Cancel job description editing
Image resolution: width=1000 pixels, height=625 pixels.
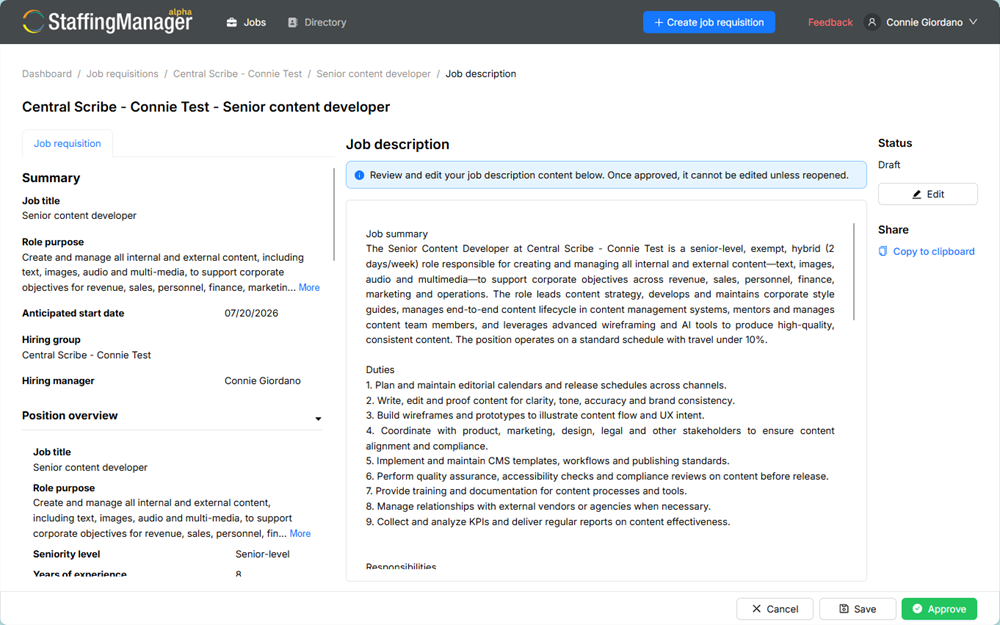775,609
